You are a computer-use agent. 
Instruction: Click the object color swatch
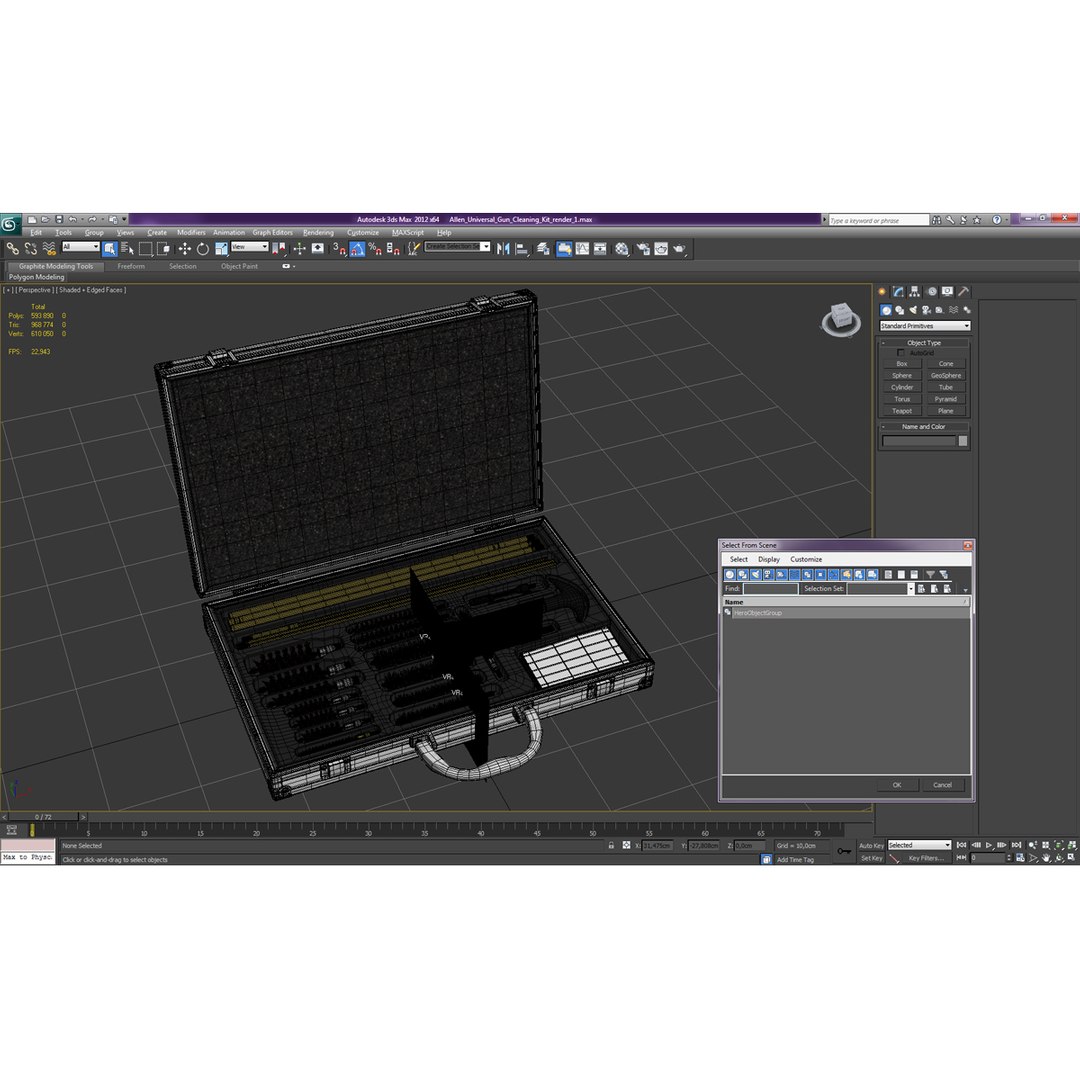[962, 441]
